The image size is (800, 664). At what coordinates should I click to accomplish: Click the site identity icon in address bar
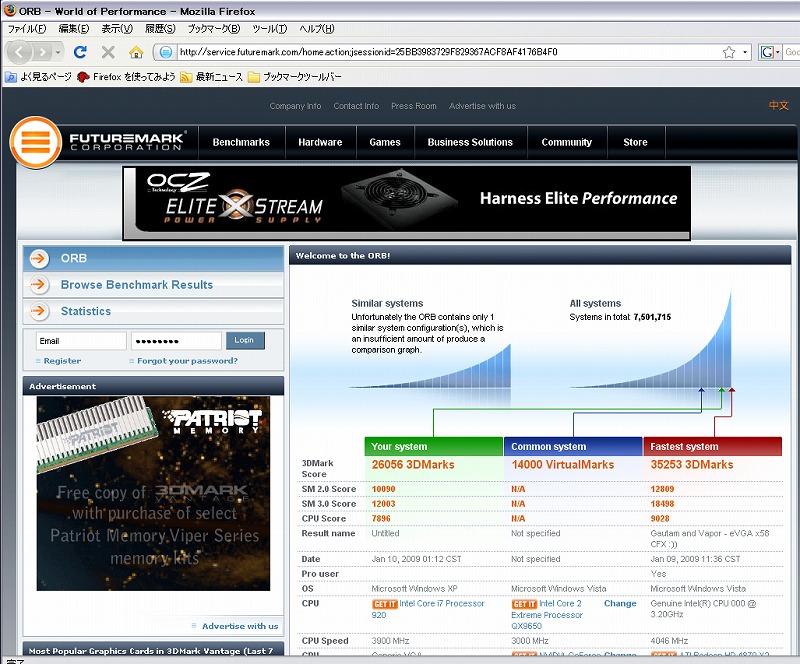click(x=165, y=52)
